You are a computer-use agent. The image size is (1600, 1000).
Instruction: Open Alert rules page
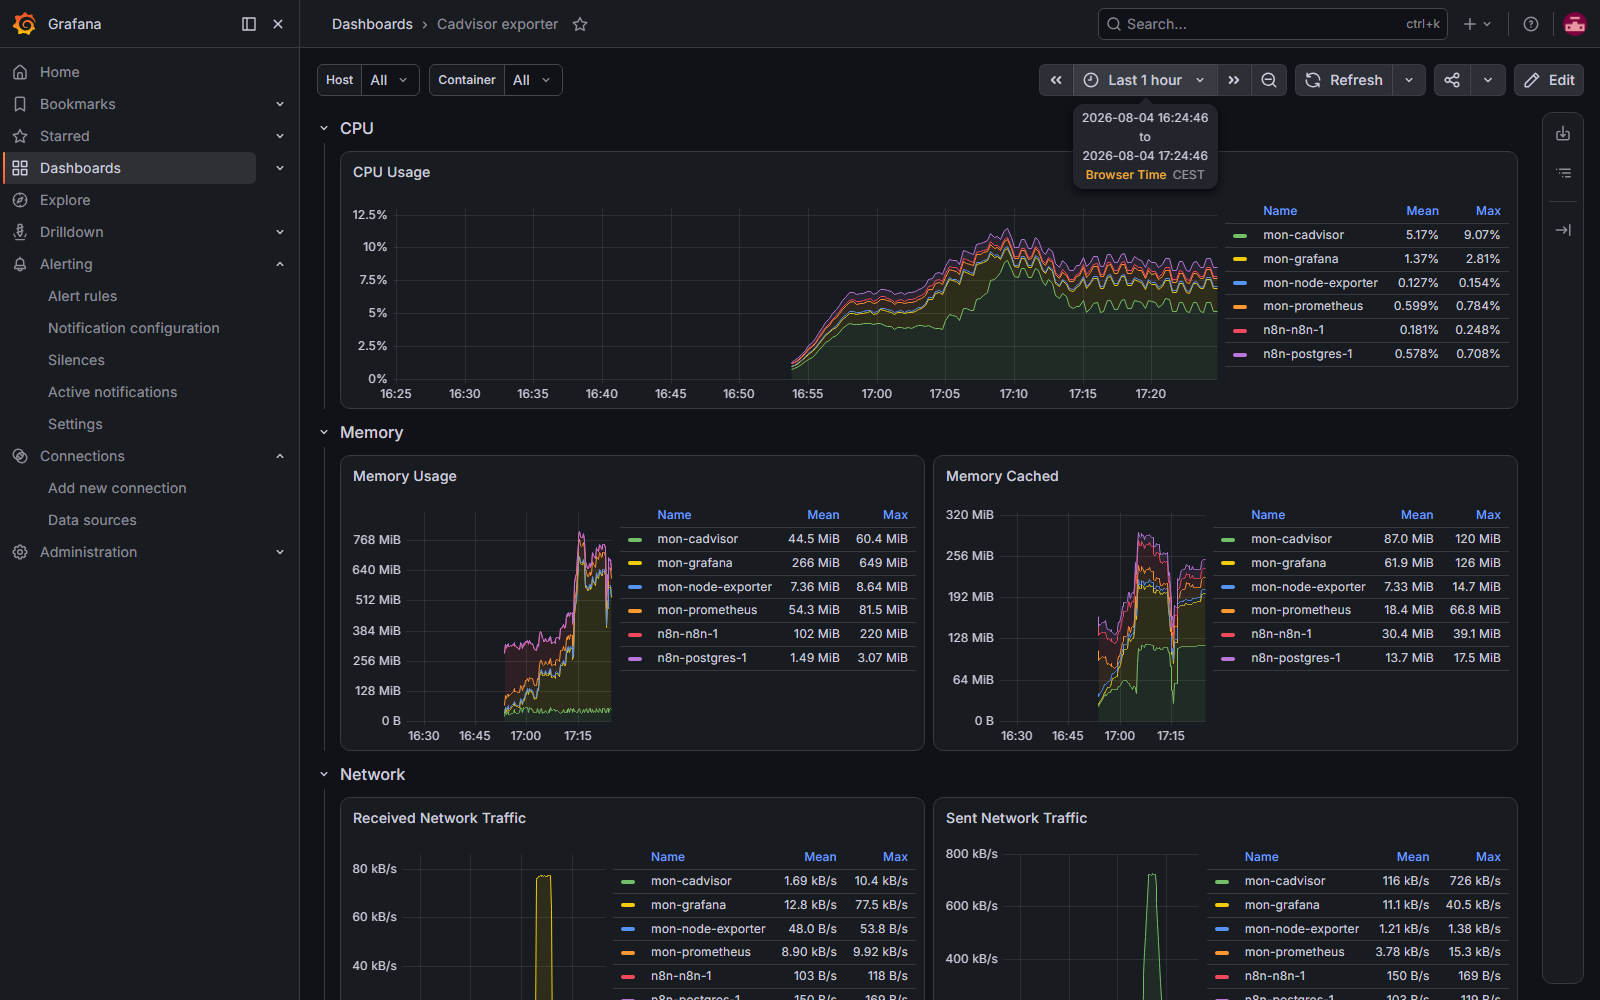click(x=82, y=296)
